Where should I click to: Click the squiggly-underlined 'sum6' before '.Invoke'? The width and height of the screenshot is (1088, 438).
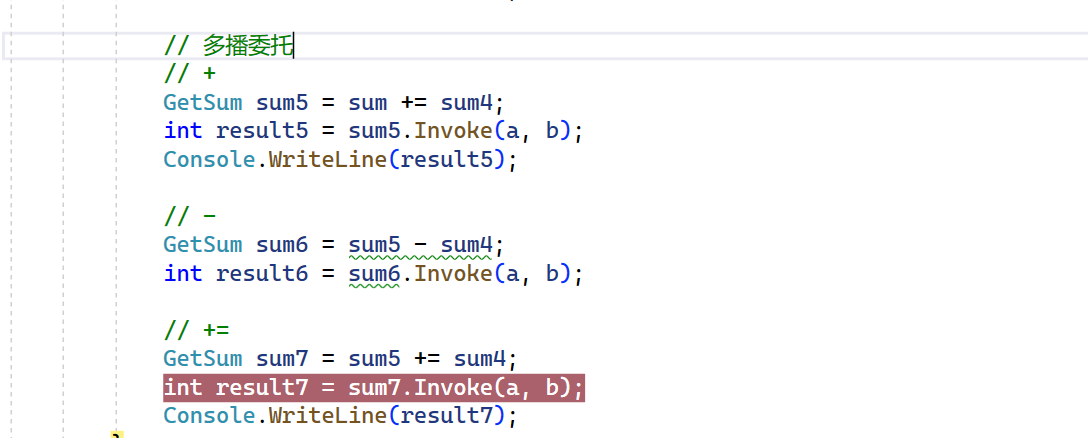375,273
